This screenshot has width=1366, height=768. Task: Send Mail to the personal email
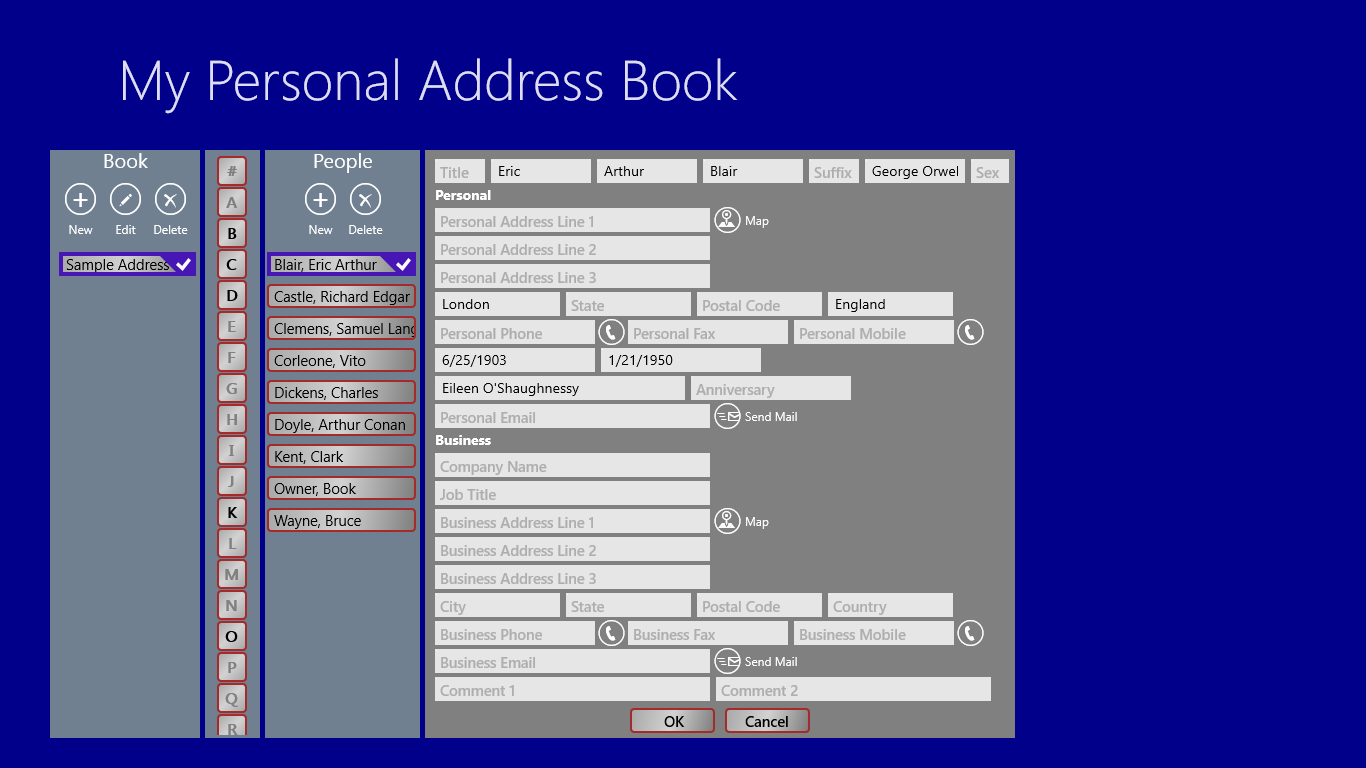[727, 416]
